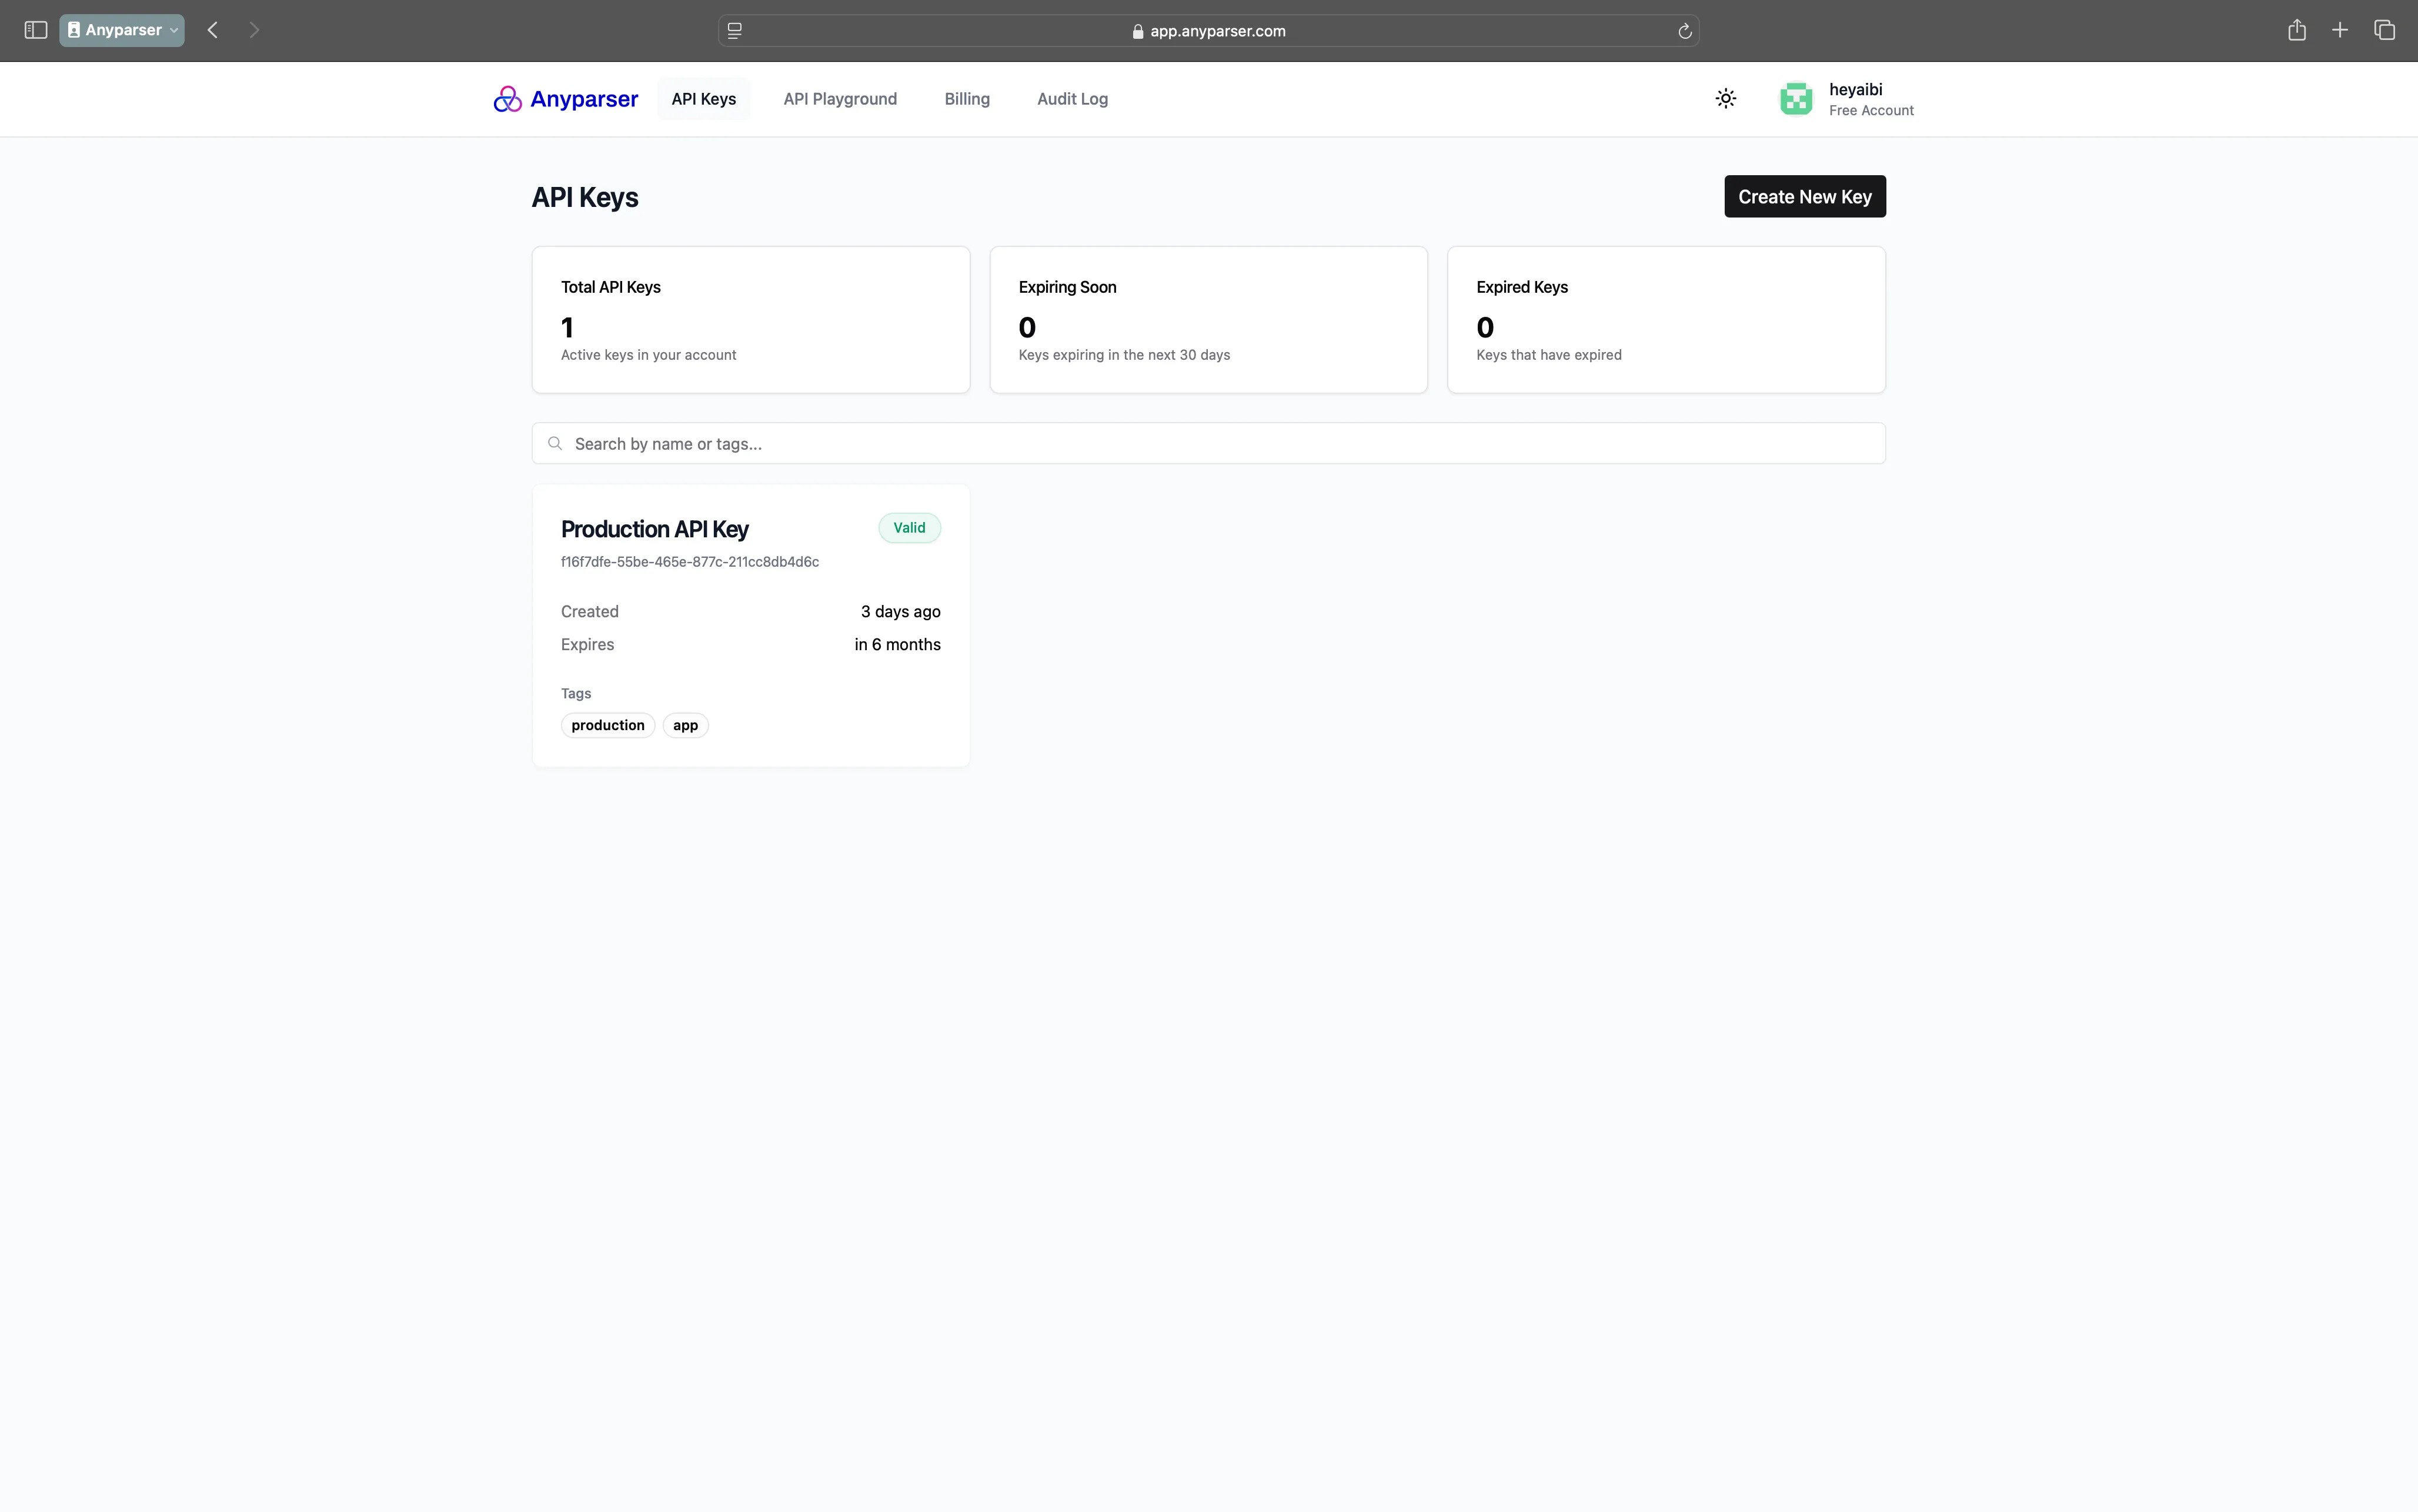This screenshot has height=1512, width=2418.
Task: Open the Billing page
Action: pyautogui.click(x=966, y=99)
